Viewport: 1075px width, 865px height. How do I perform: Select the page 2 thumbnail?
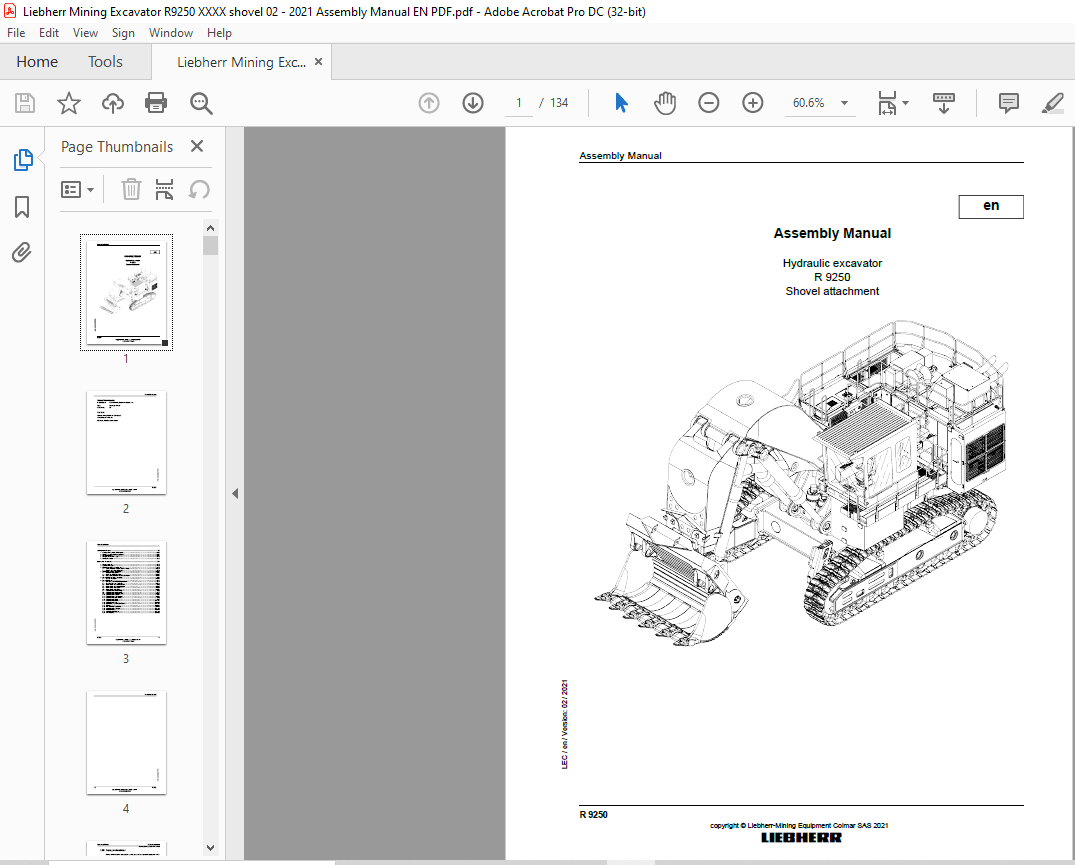click(x=125, y=443)
